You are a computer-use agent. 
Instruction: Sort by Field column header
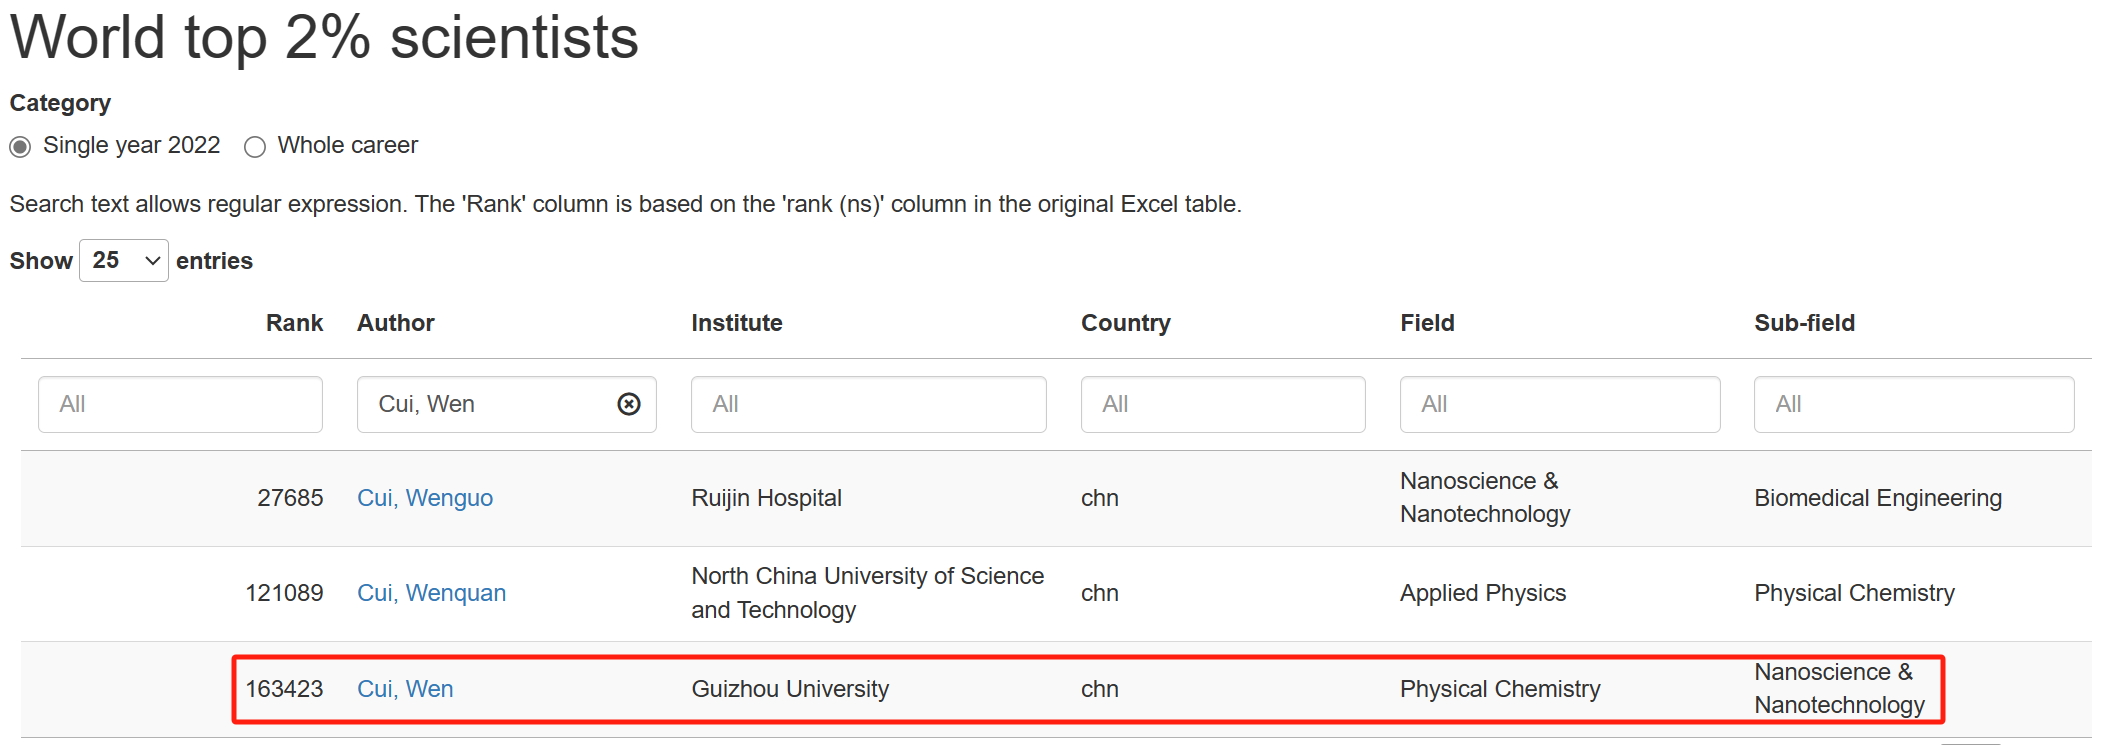coord(1427,323)
